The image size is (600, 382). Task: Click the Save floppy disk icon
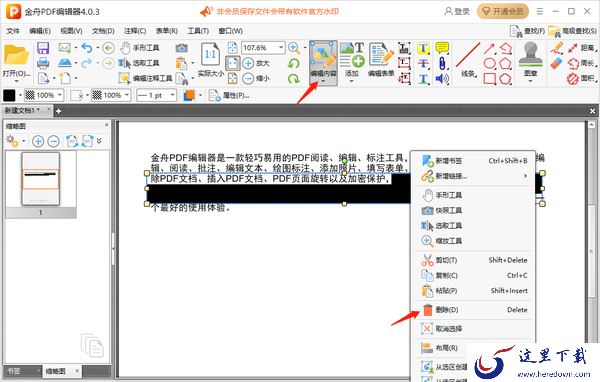pyautogui.click(x=43, y=48)
